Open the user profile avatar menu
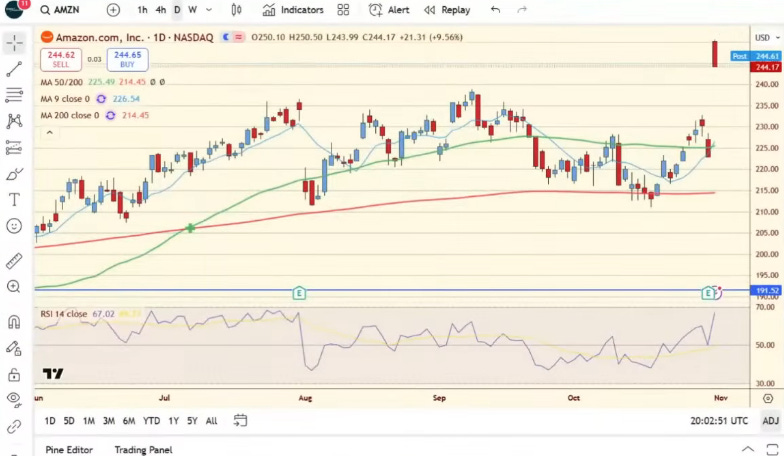Viewport: 784px width, 456px height. coord(14,9)
